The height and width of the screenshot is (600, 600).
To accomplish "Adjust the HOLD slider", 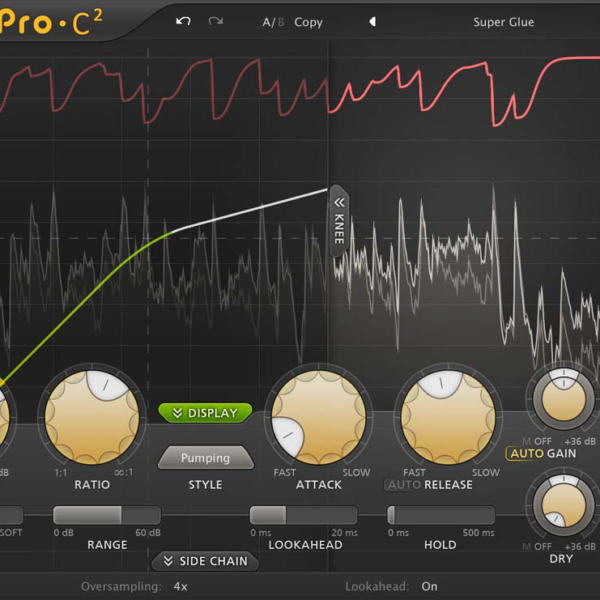I will click(441, 515).
